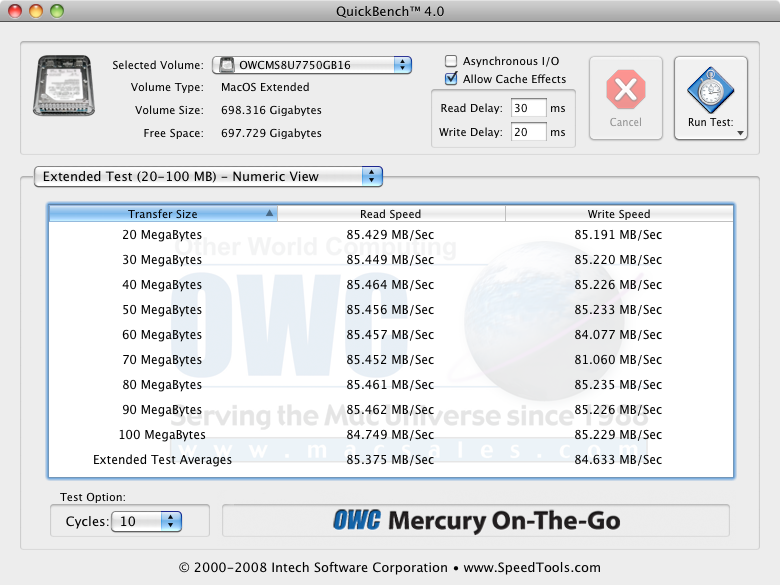Click the MacOS Extended volume type
Screen dimensions: 780x585
click(265, 87)
